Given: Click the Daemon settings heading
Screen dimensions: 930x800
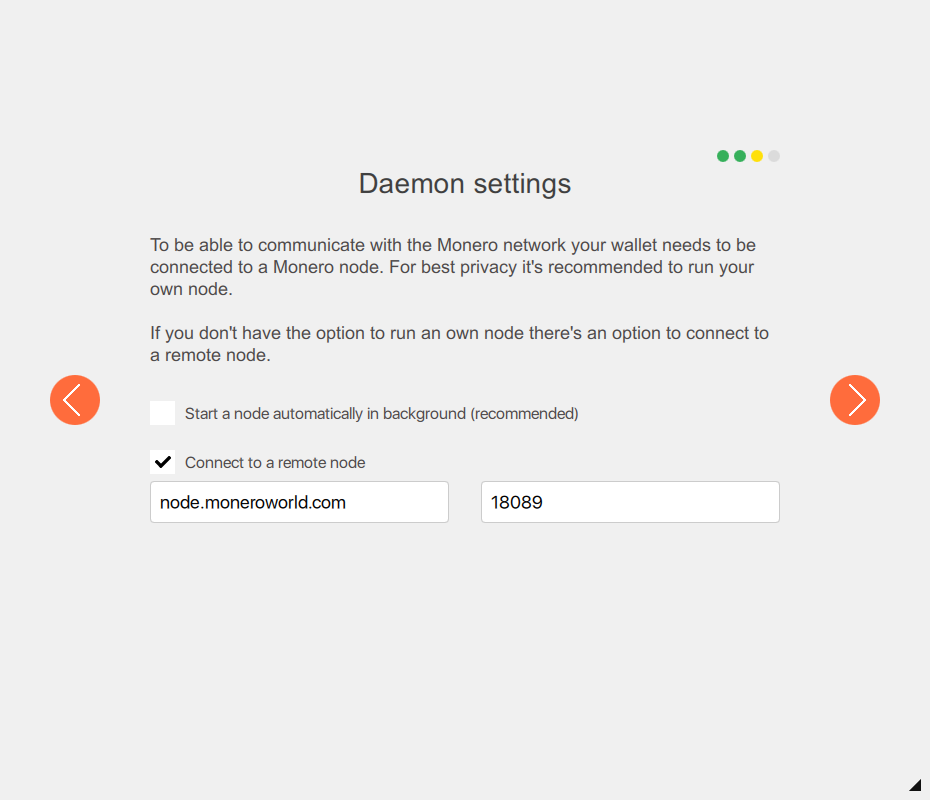Looking at the screenshot, I should [464, 184].
